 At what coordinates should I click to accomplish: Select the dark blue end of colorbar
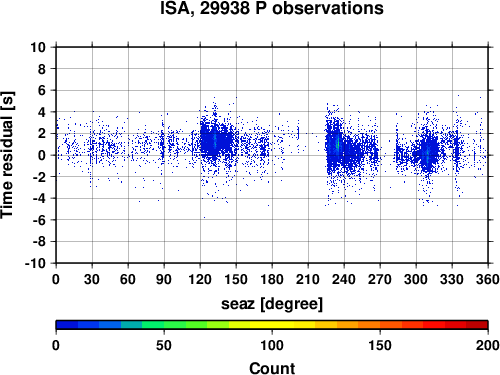point(67,325)
